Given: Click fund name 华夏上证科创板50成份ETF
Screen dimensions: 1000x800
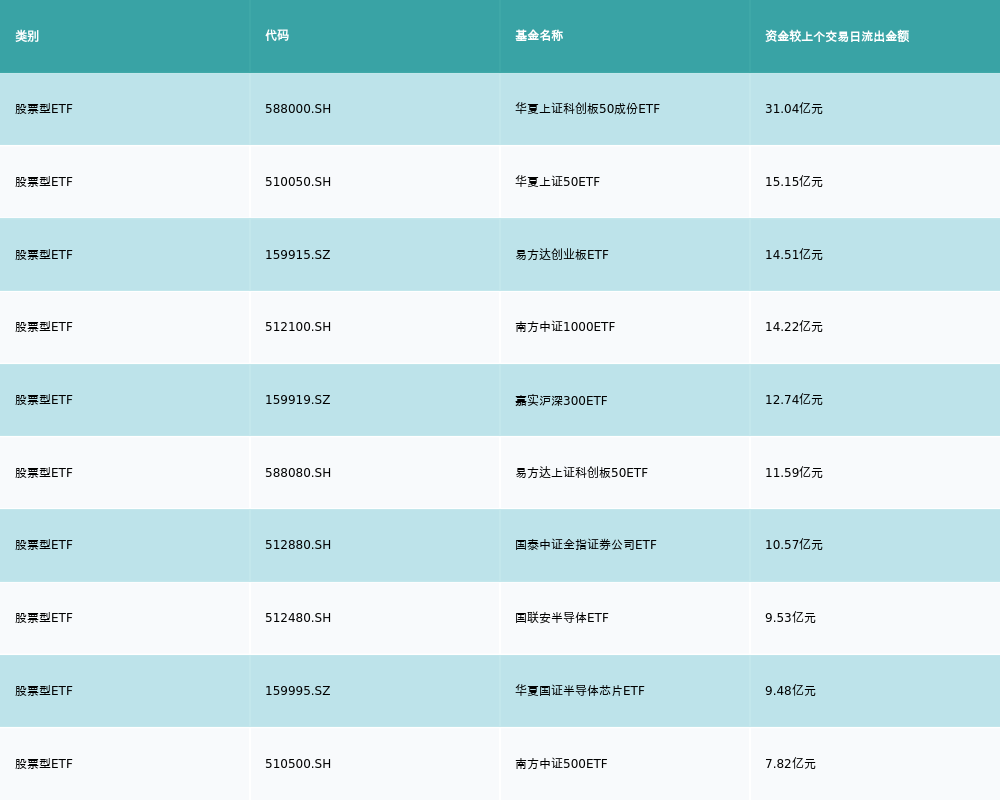Looking at the screenshot, I should [587, 109].
